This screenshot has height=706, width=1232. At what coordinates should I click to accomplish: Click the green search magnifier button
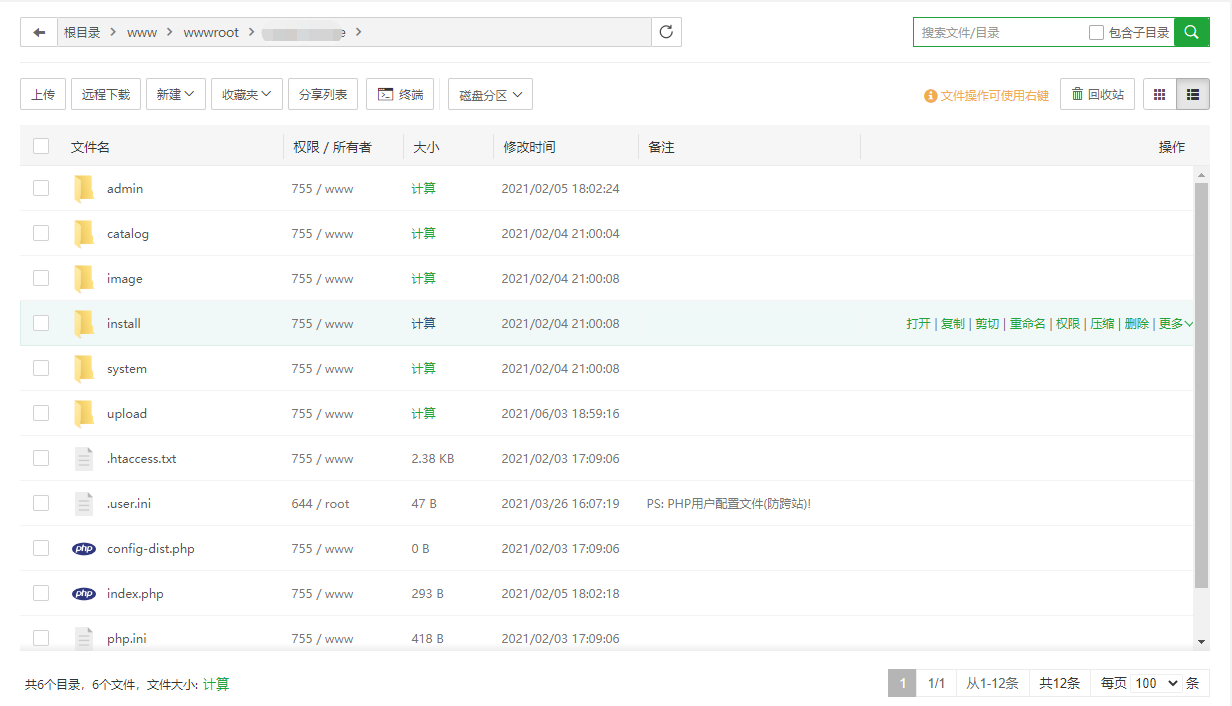1191,32
